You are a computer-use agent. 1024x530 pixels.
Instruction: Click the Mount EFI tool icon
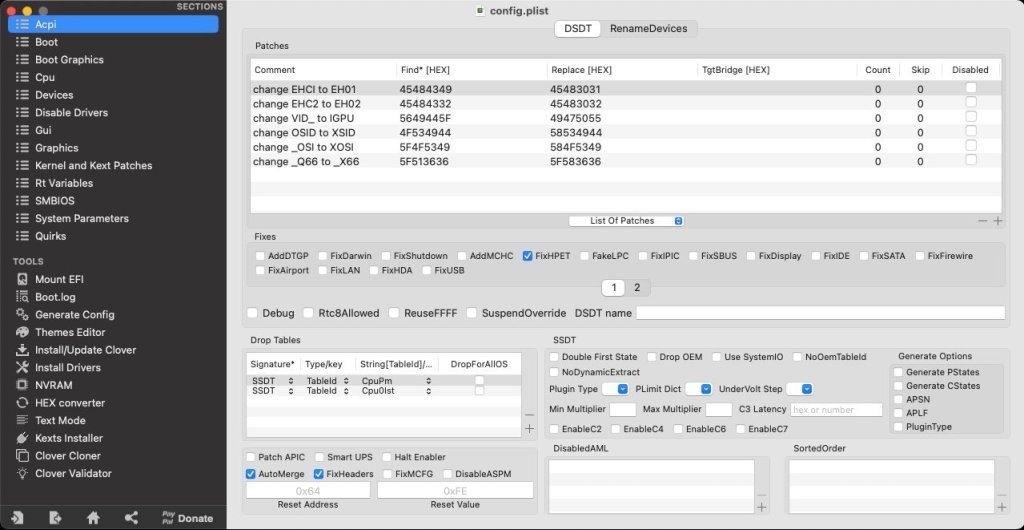pyautogui.click(x=21, y=280)
